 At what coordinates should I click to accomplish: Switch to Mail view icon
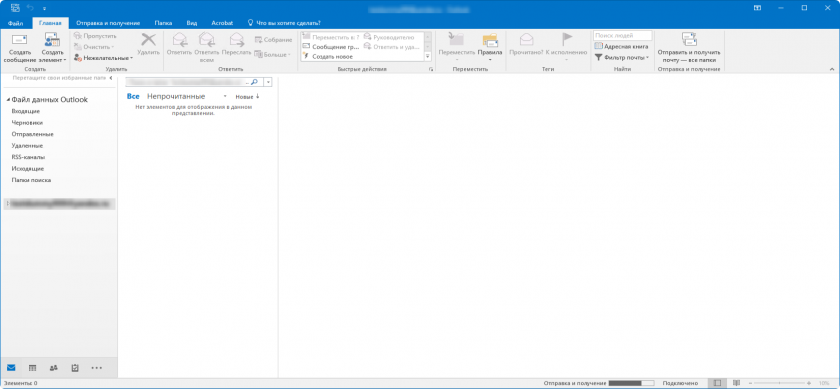11,368
